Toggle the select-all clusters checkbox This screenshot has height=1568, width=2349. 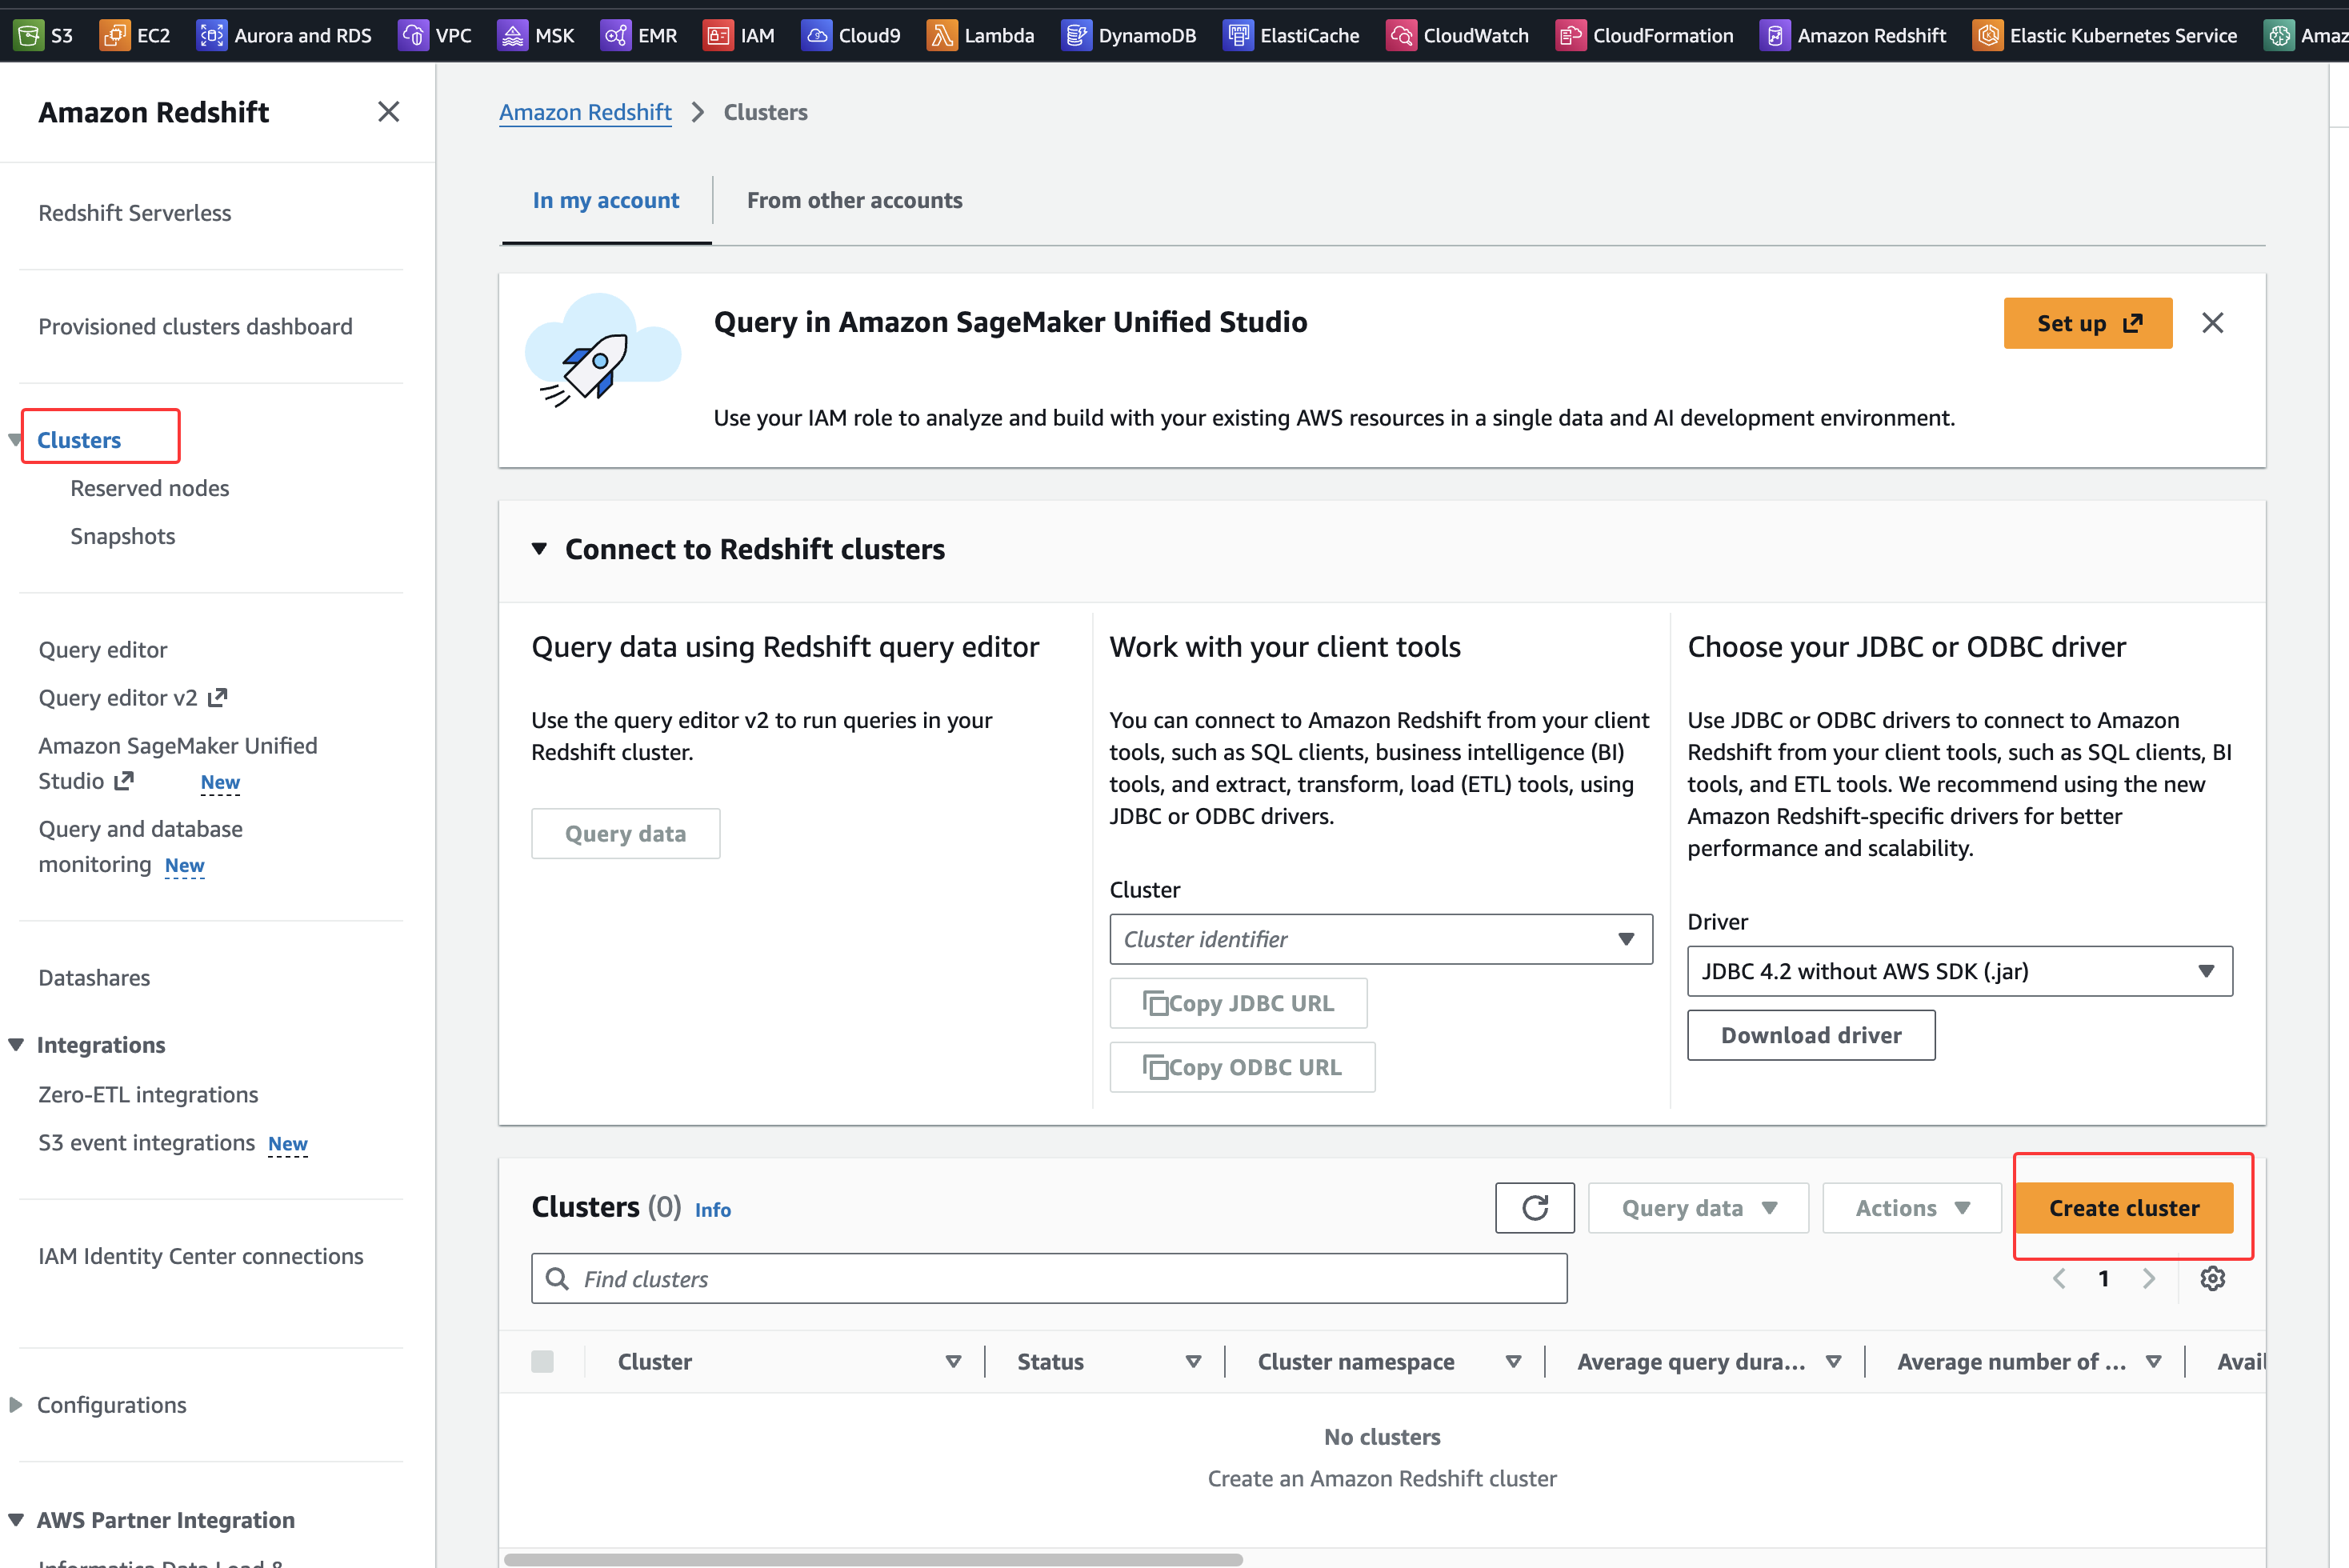(542, 1361)
